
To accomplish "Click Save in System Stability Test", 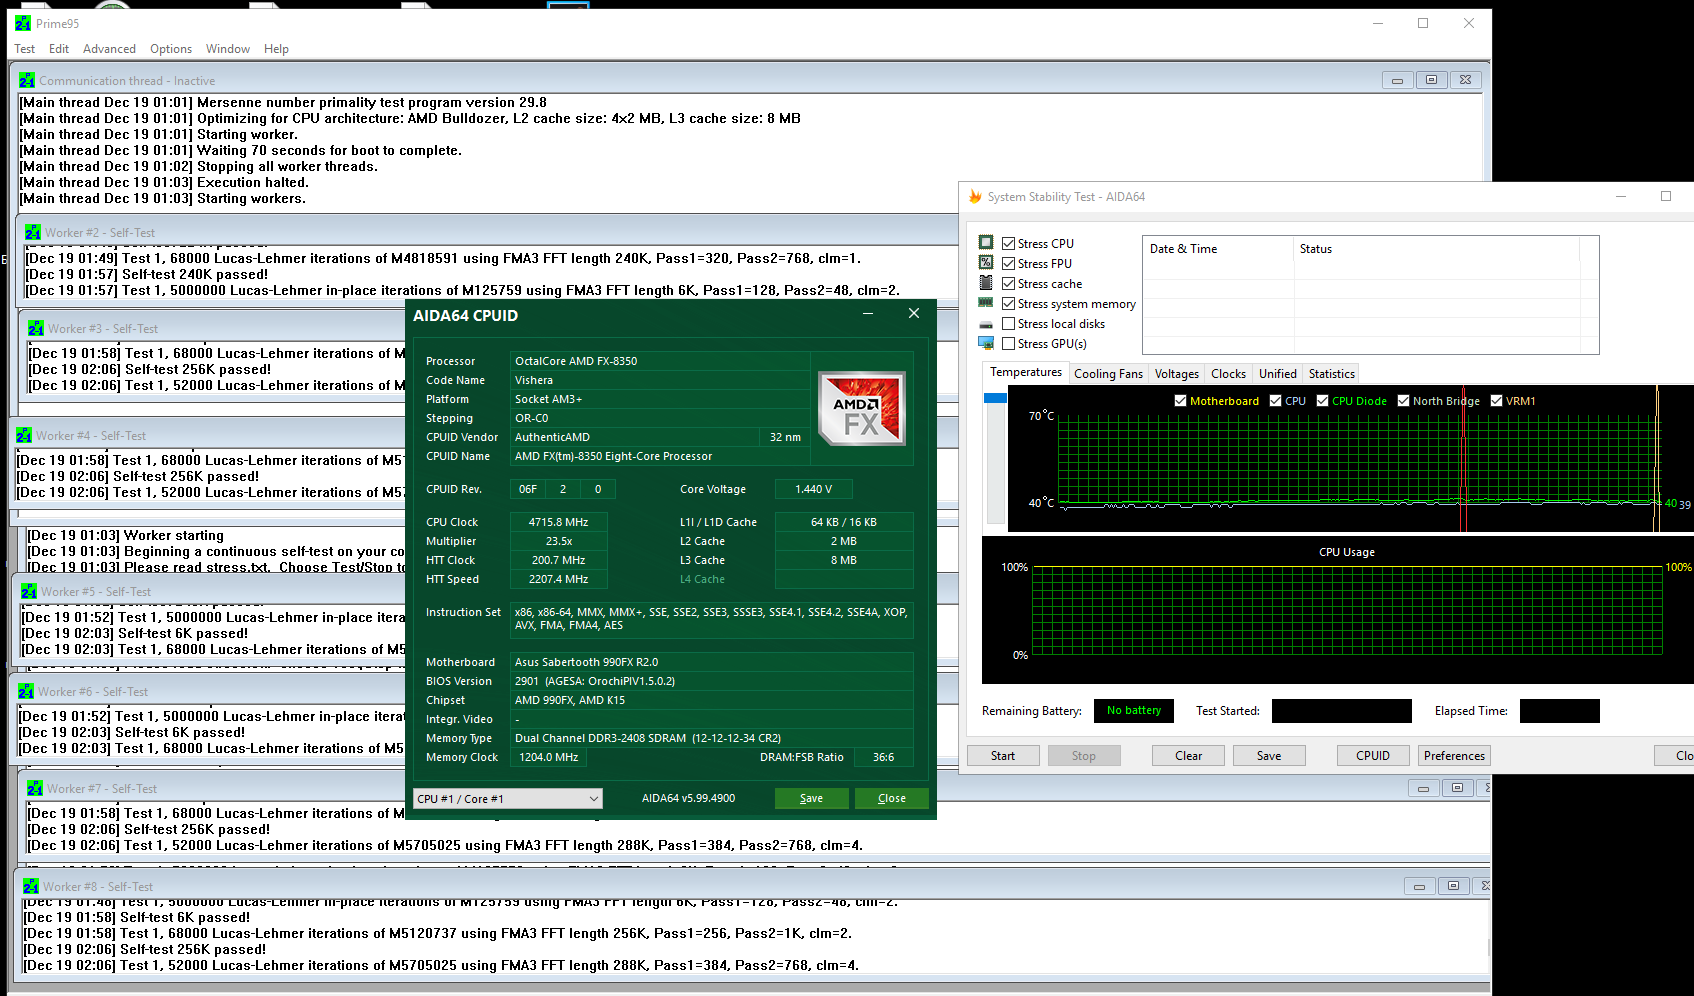I will pos(1269,756).
